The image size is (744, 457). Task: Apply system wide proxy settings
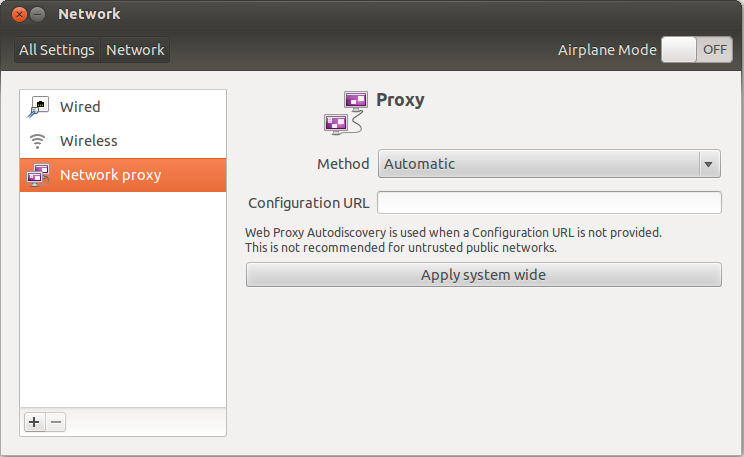click(484, 275)
